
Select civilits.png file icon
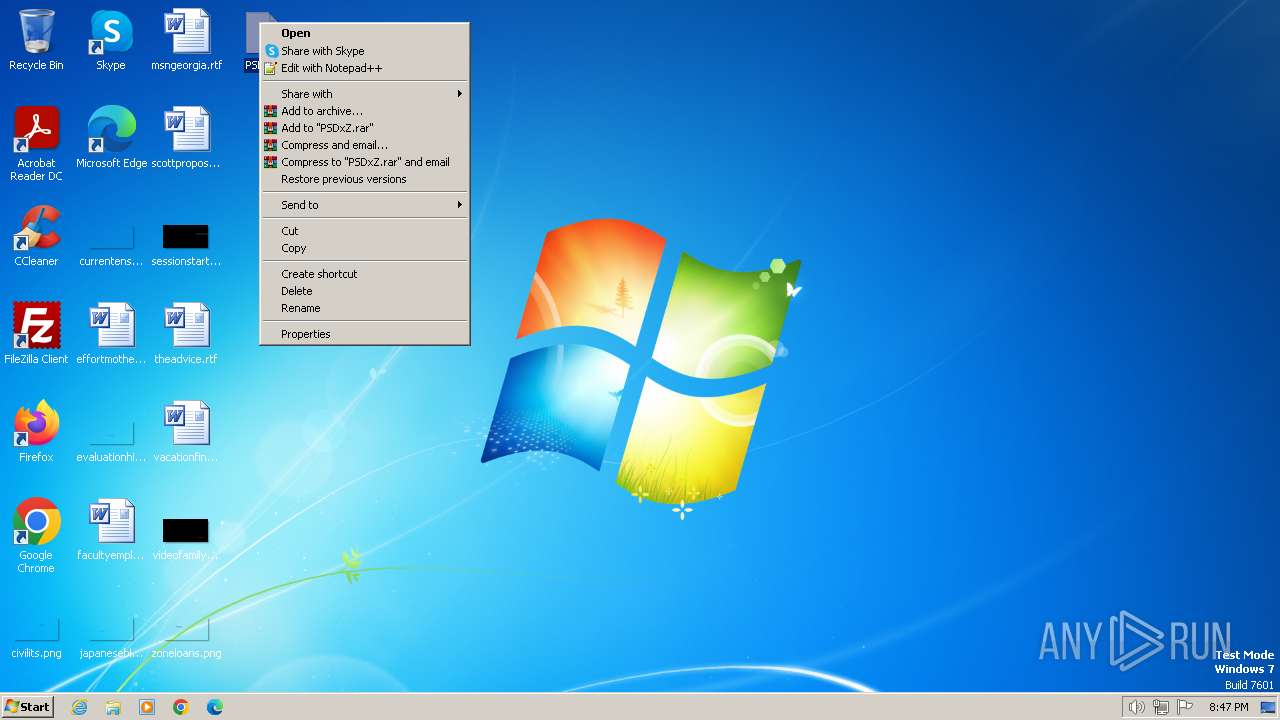point(36,638)
